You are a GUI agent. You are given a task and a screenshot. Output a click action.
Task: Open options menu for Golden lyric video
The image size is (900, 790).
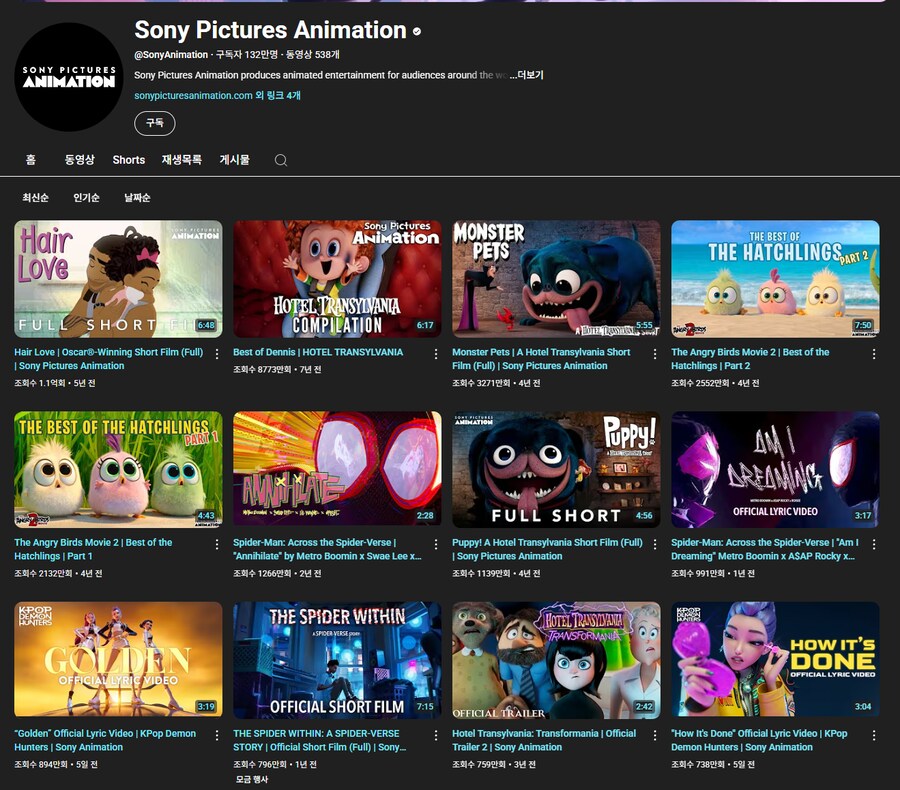(x=217, y=735)
